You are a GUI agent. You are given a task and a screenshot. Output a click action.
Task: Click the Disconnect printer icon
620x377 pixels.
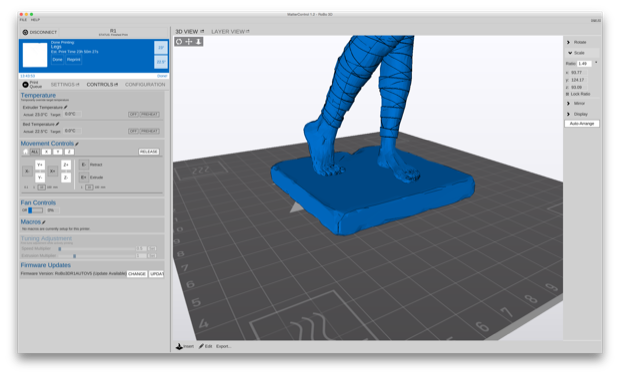[x=25, y=32]
